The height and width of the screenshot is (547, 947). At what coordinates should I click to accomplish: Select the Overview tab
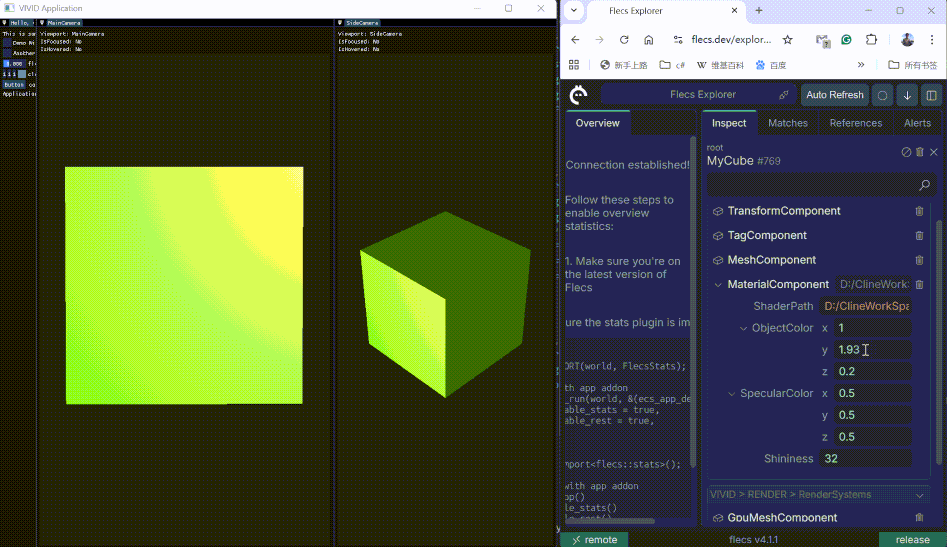[x=597, y=123]
